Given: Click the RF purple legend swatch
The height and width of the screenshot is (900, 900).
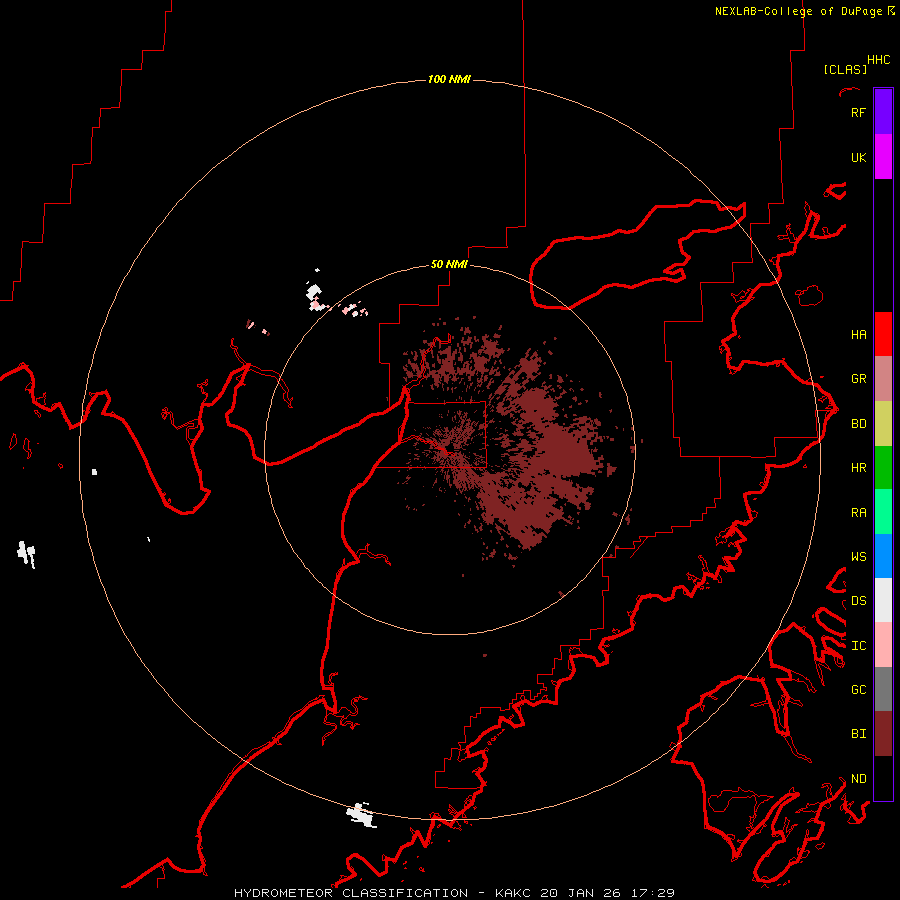Looking at the screenshot, I should 883,112.
